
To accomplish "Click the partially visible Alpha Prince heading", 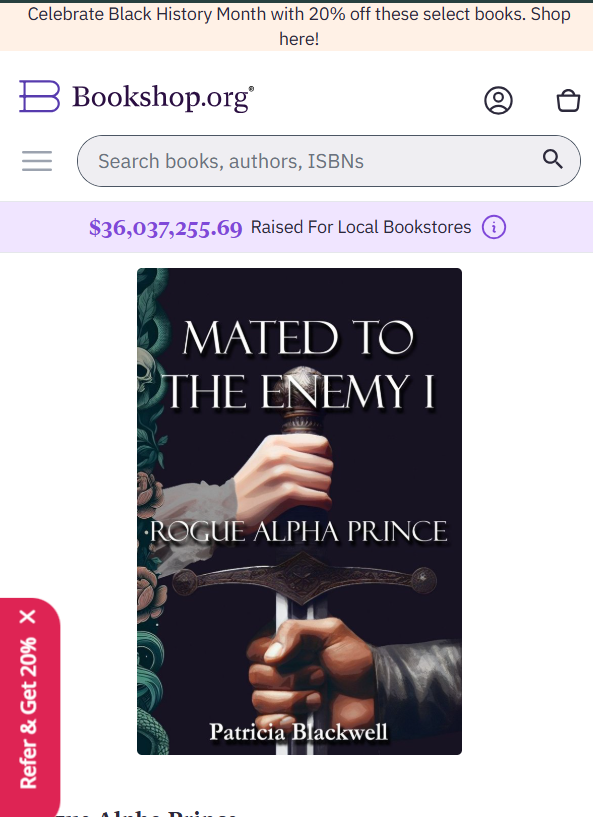I will click(x=146, y=813).
